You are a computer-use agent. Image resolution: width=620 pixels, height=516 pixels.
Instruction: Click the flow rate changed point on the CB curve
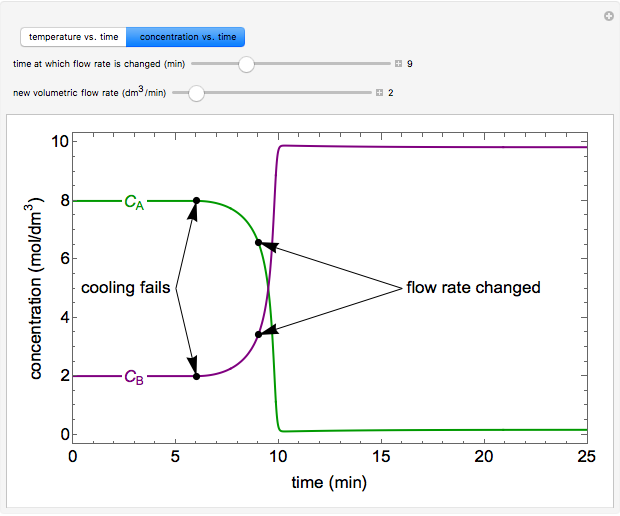tap(258, 334)
